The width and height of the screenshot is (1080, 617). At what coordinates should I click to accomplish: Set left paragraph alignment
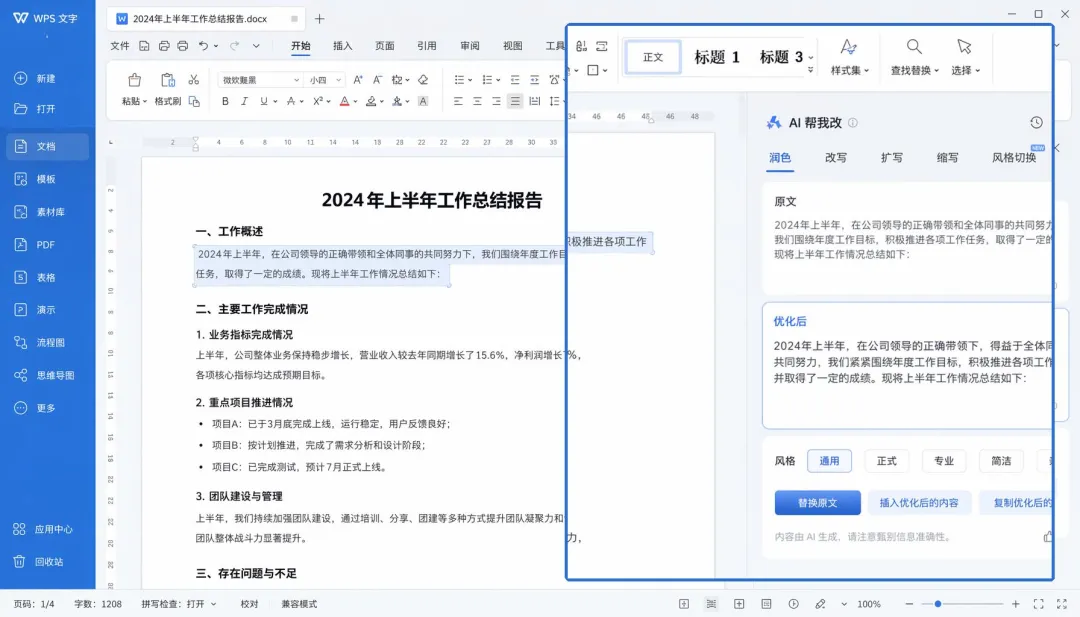tap(458, 101)
